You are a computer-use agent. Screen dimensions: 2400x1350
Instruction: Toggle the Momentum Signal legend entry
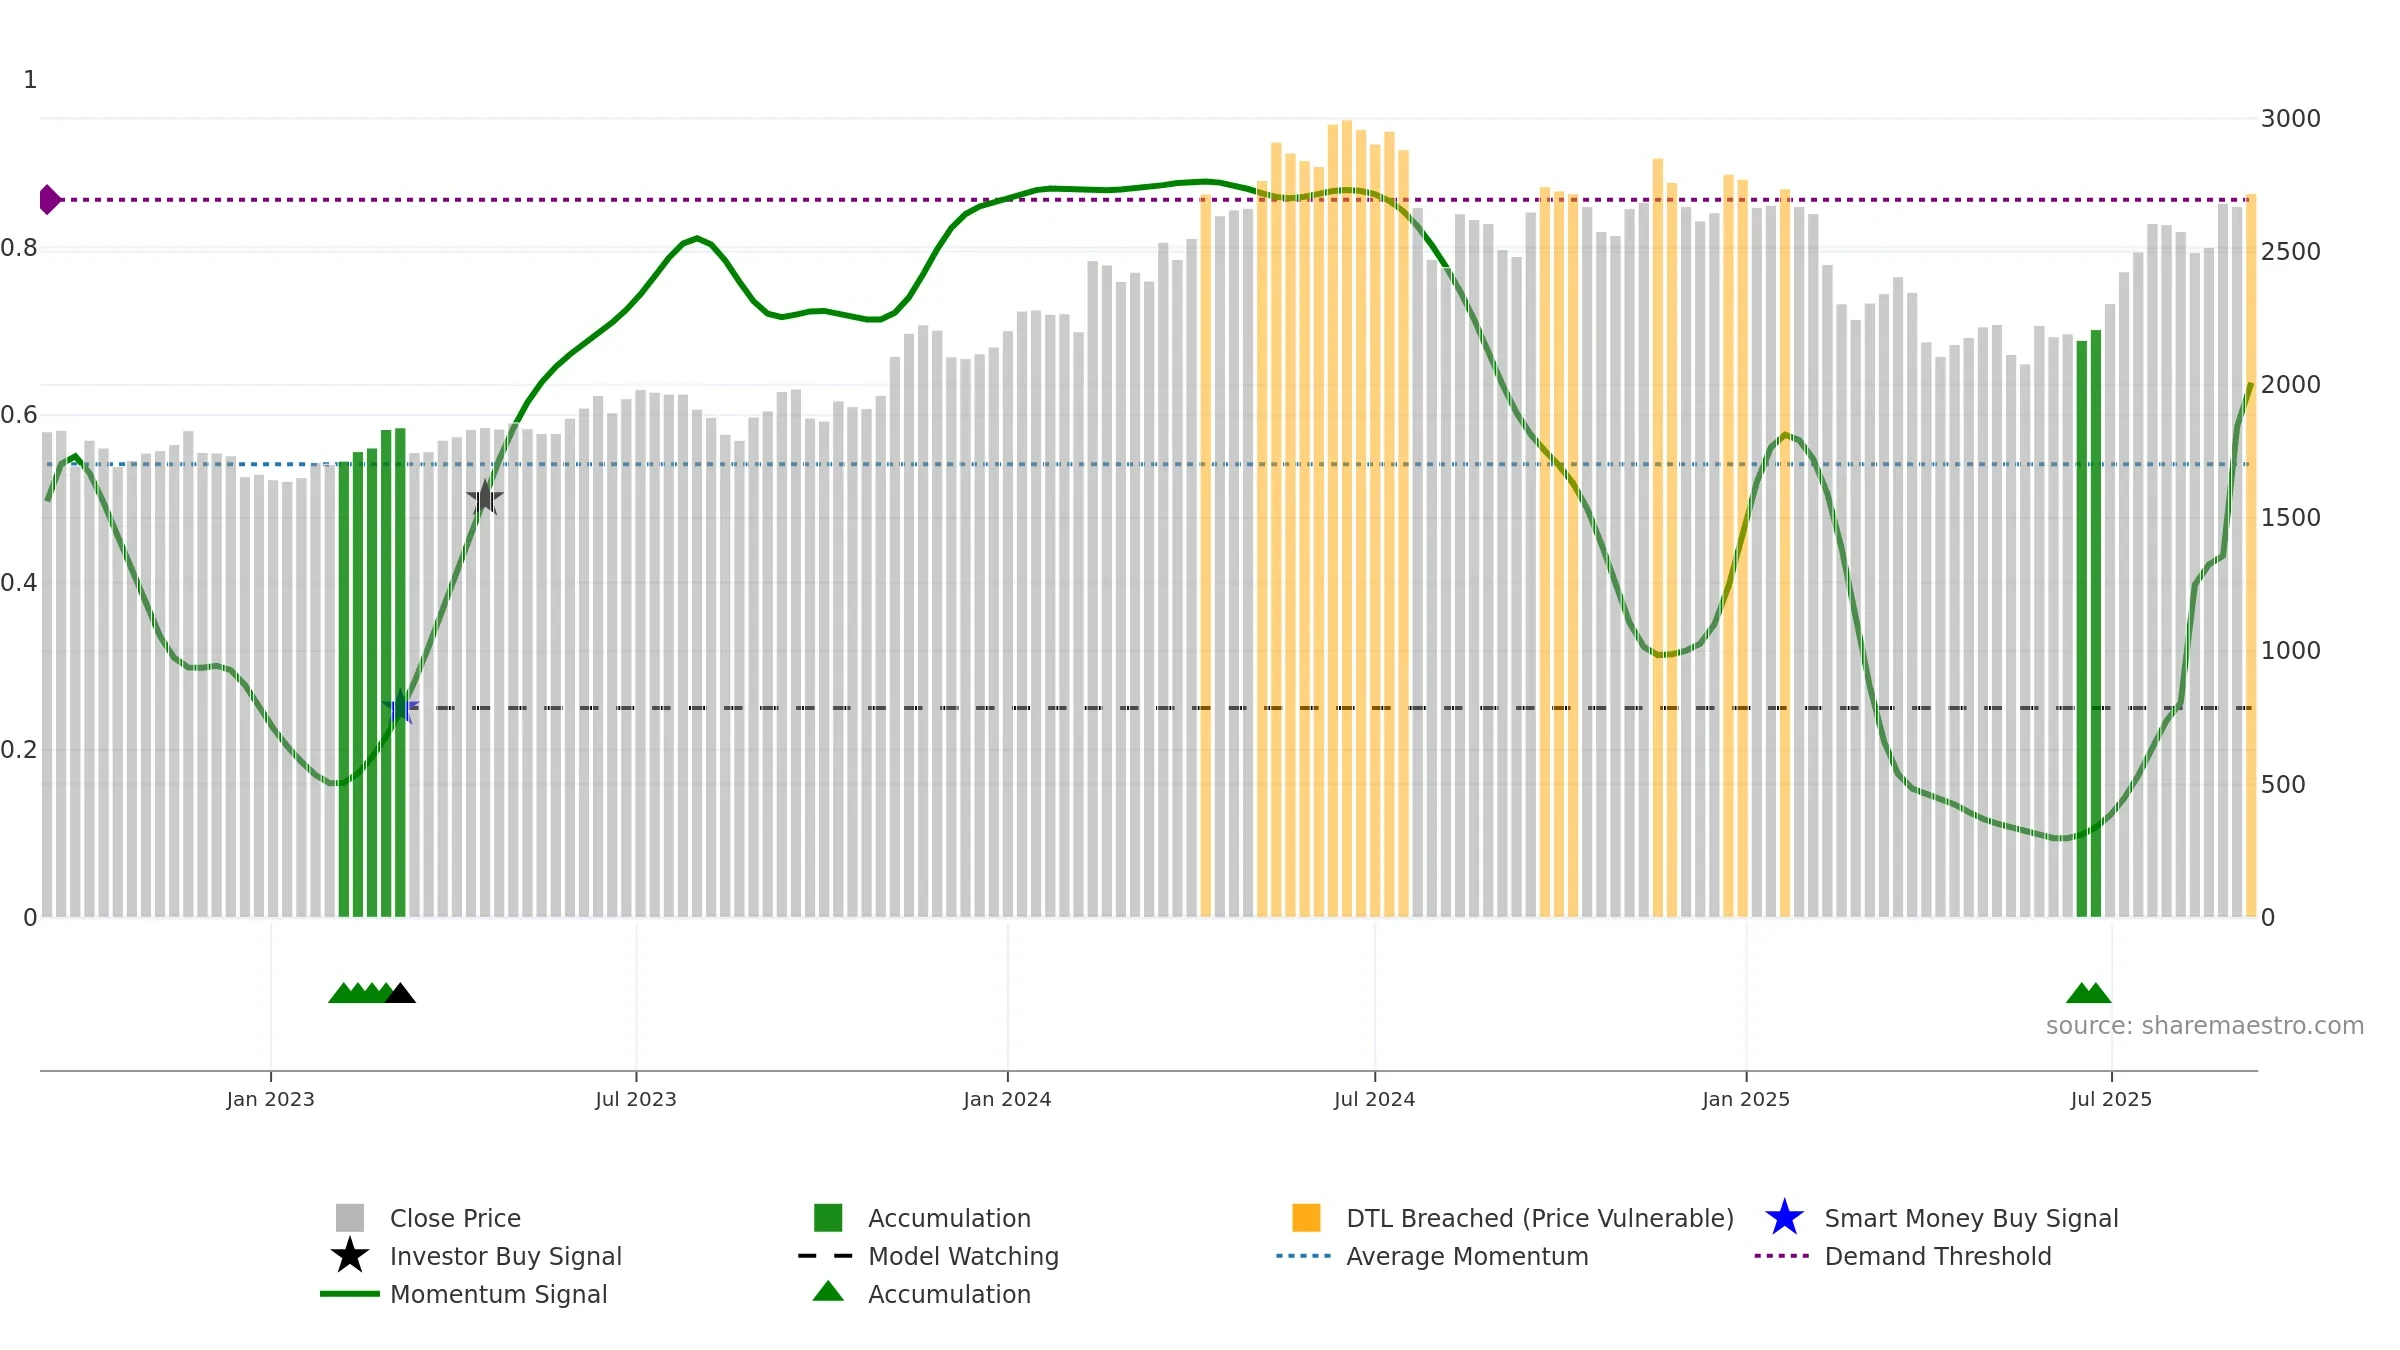click(x=464, y=1294)
